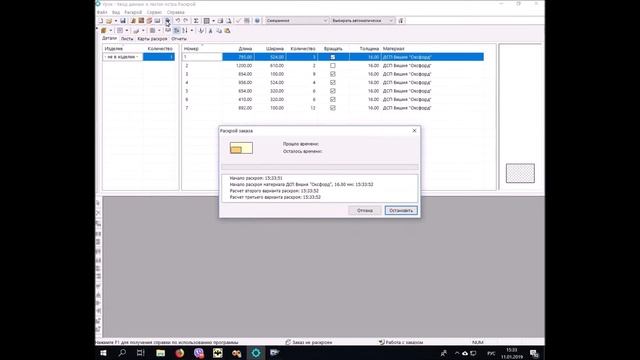Click the grey checkmark icon in the toolbar
The height and width of the screenshot is (360, 640).
coord(238,20)
